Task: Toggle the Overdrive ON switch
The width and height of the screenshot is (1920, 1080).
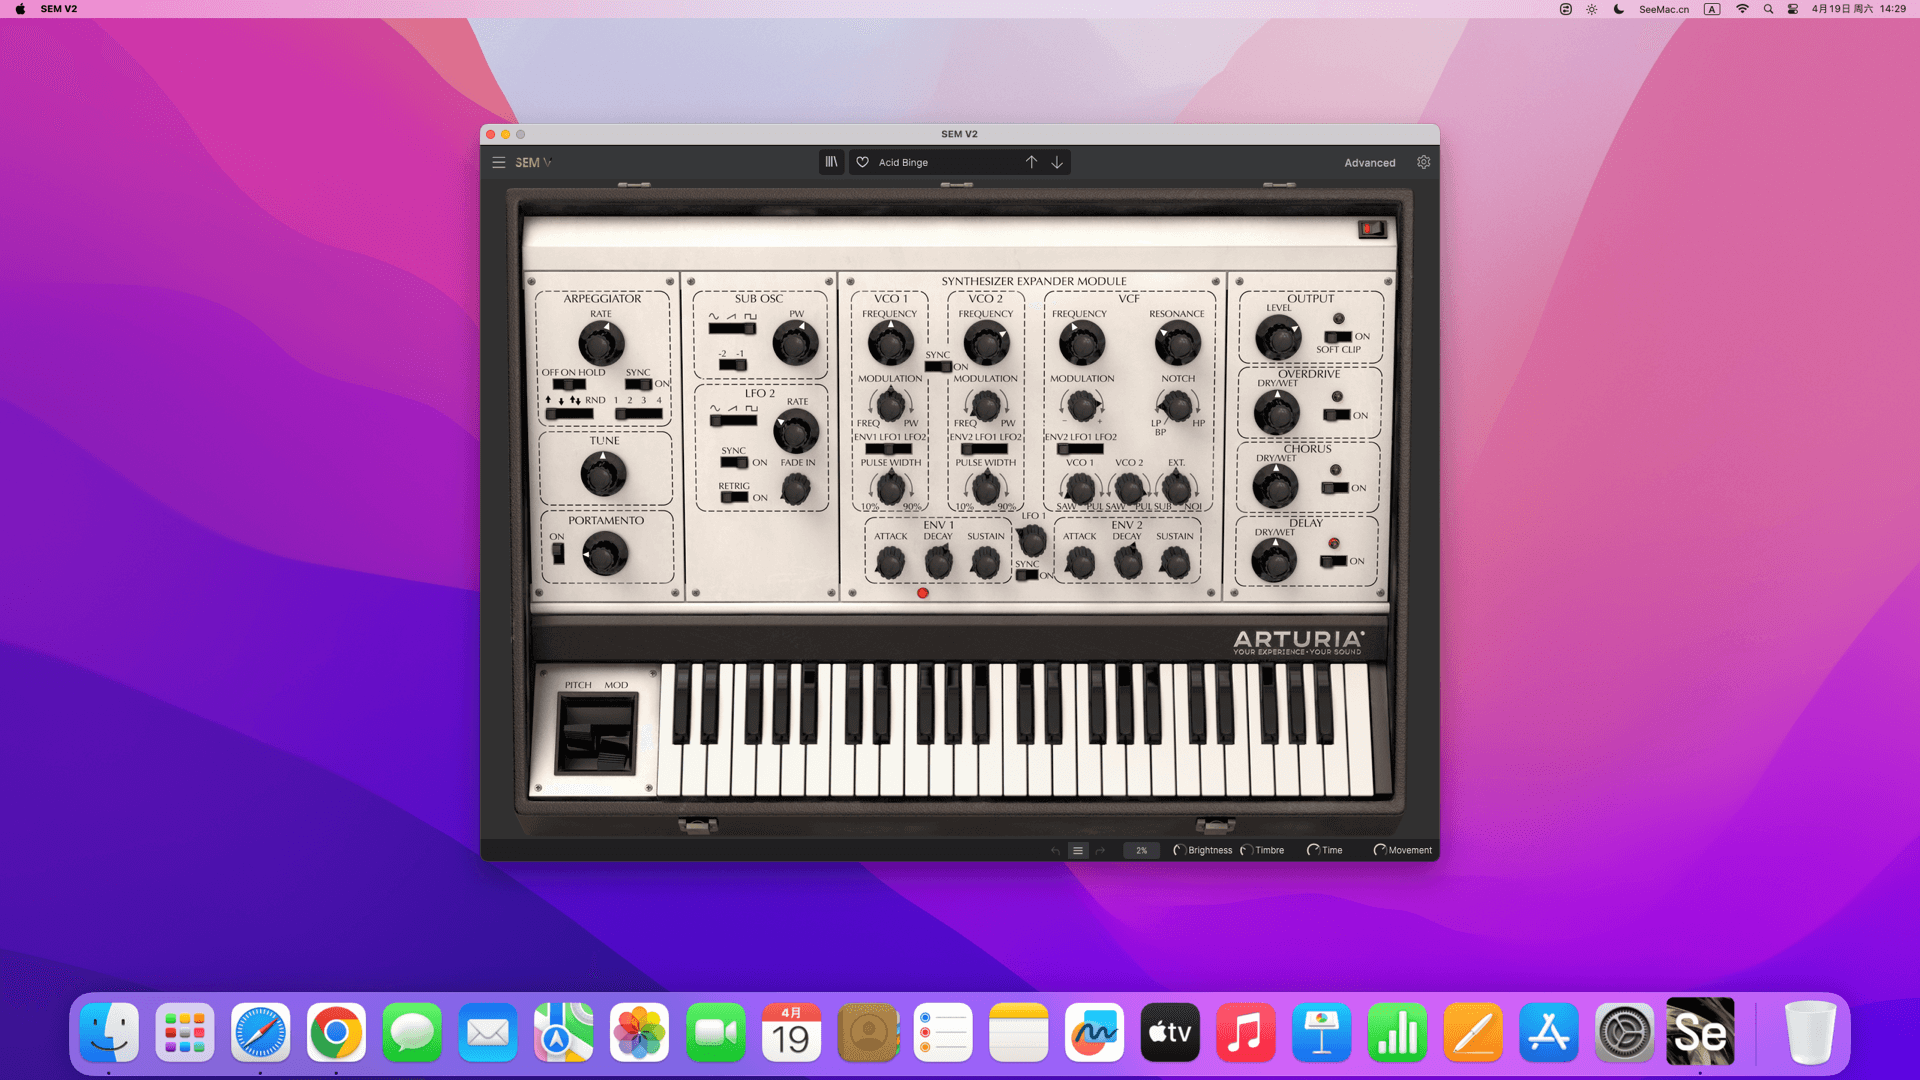Action: point(1337,415)
